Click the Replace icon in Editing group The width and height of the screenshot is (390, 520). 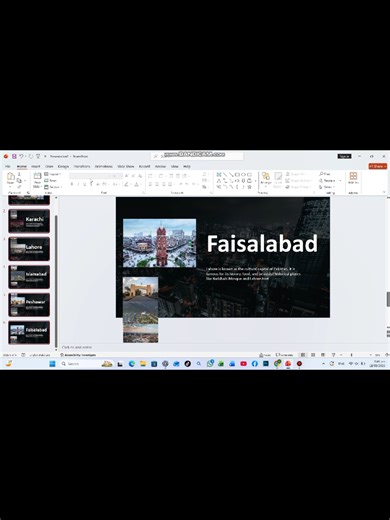[x=321, y=180]
